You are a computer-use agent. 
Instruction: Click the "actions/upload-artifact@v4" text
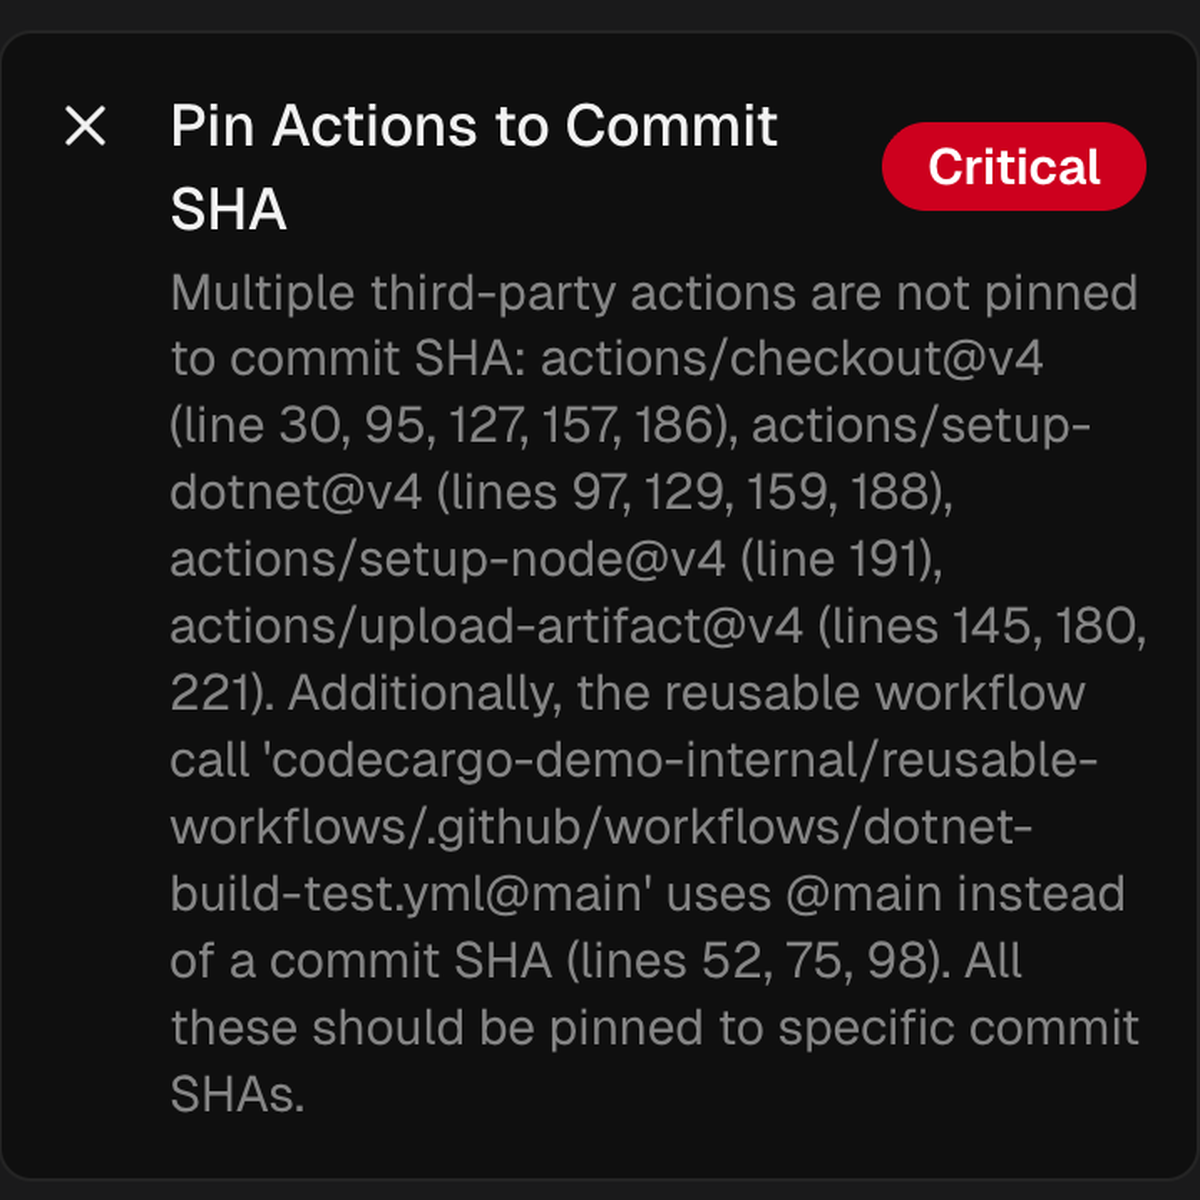point(486,627)
